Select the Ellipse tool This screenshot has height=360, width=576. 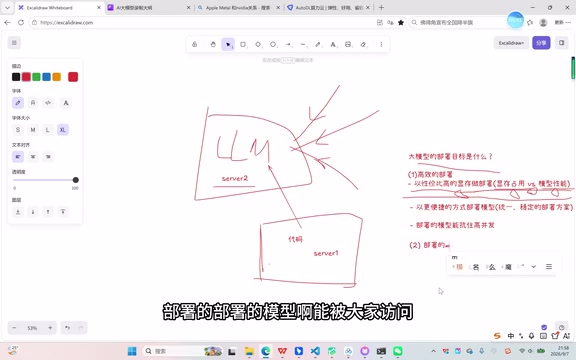[273, 44]
